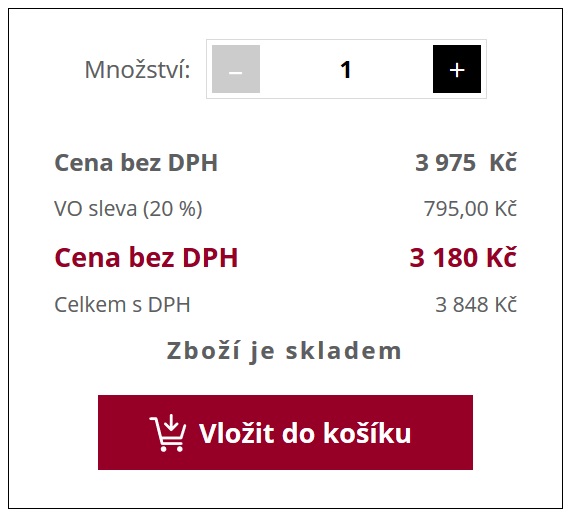Click the Vložit do košíku button
The height and width of the screenshot is (518, 571).
pyautogui.click(x=285, y=432)
